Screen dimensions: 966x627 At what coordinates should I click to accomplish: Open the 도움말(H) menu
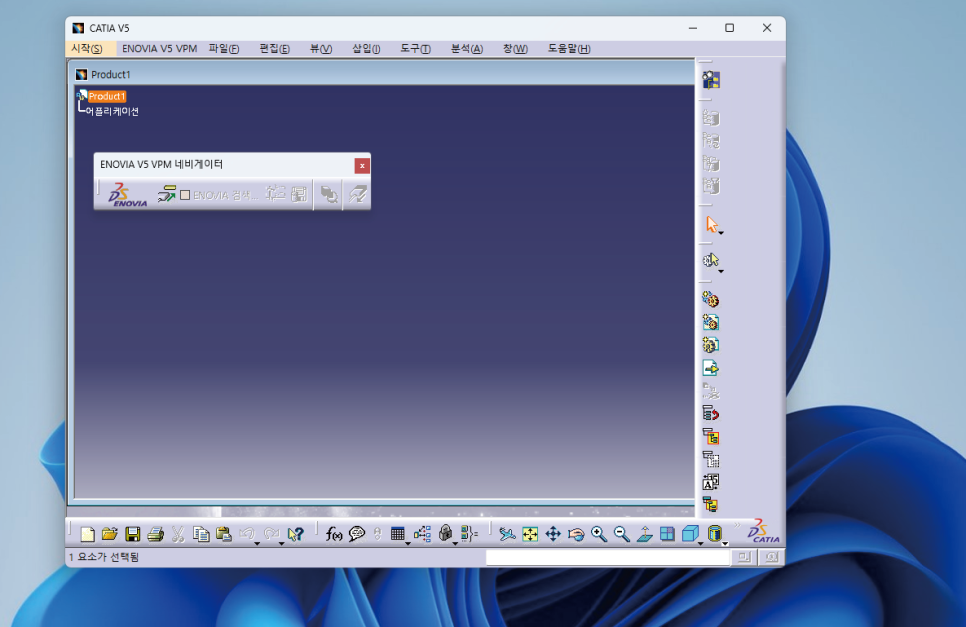569,49
